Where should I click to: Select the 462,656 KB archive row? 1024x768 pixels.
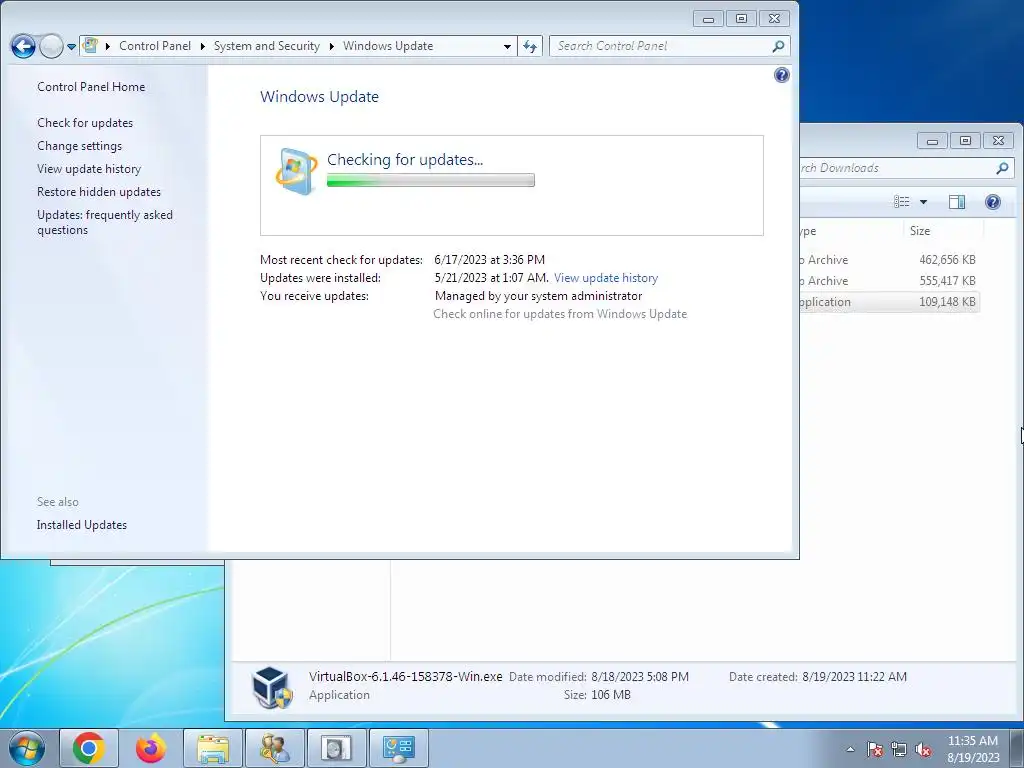coord(889,260)
